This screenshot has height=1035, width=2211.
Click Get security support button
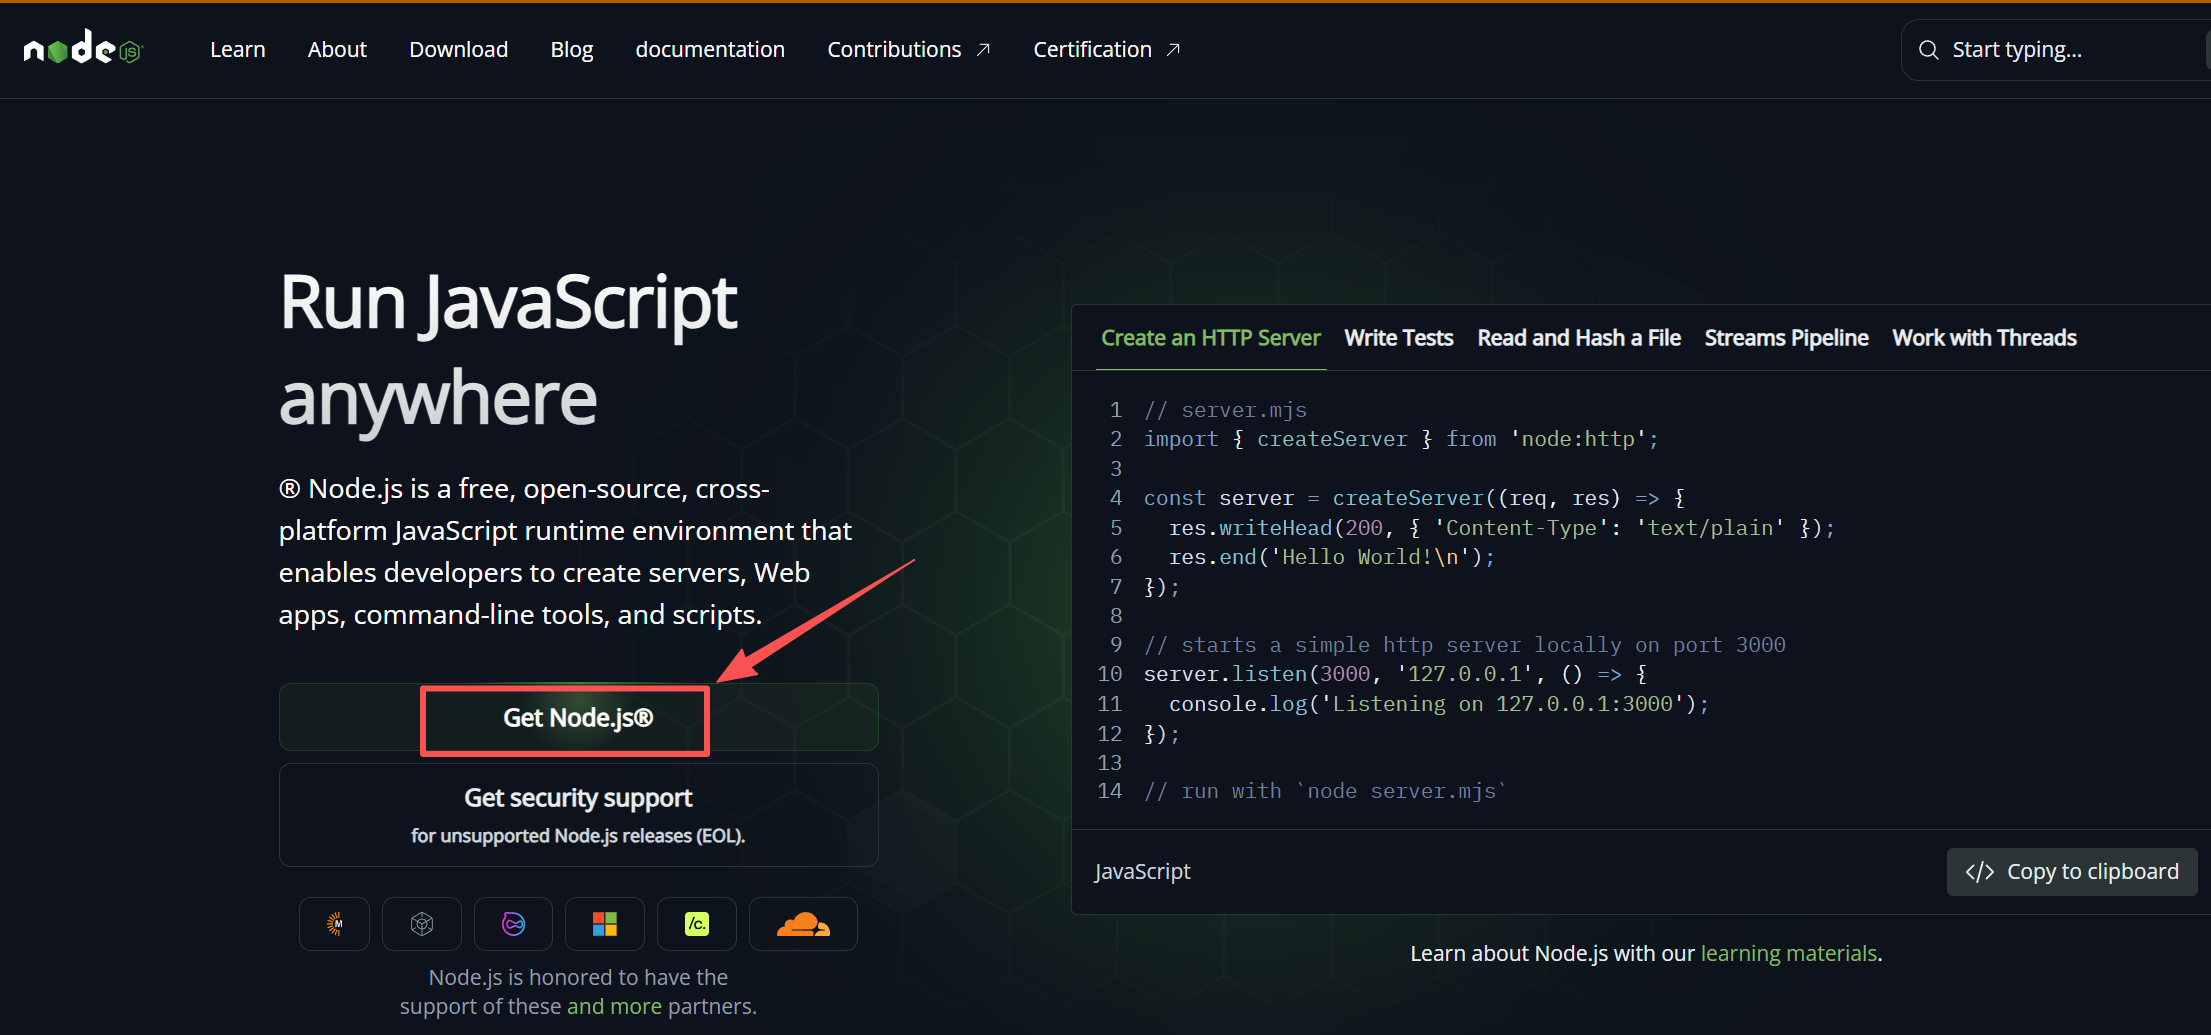[x=578, y=815]
